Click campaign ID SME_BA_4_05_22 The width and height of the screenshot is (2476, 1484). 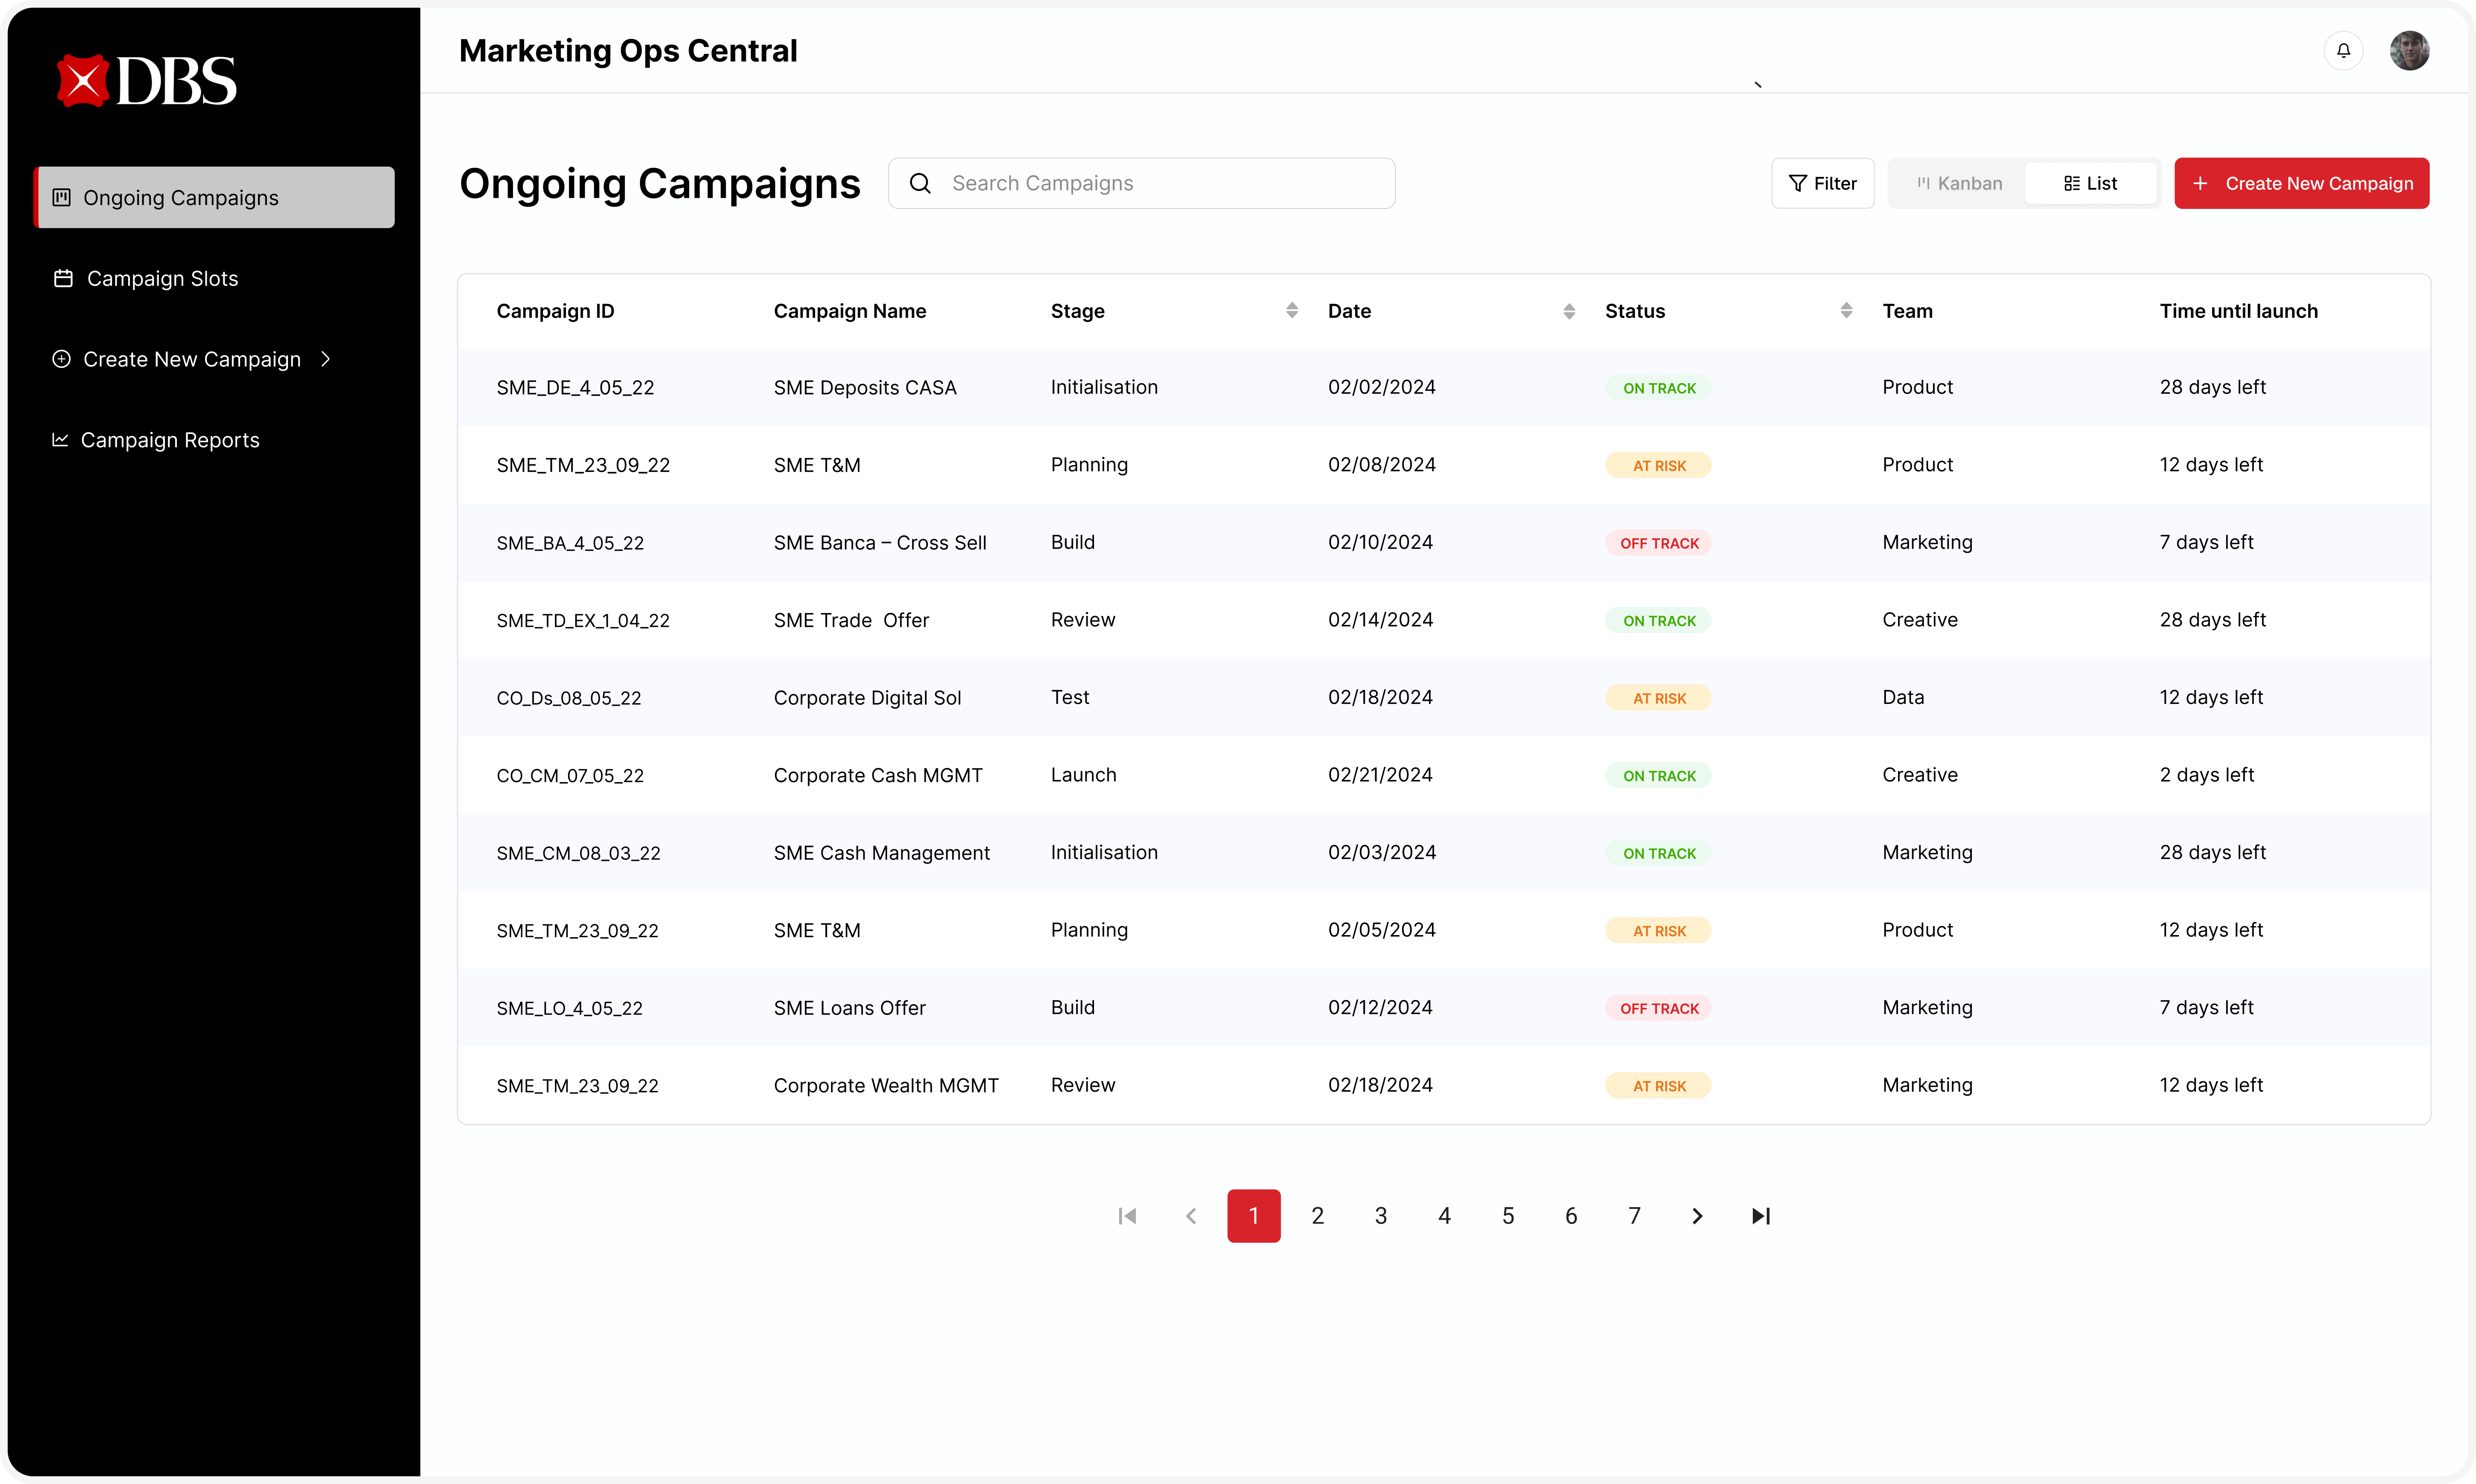click(x=570, y=543)
